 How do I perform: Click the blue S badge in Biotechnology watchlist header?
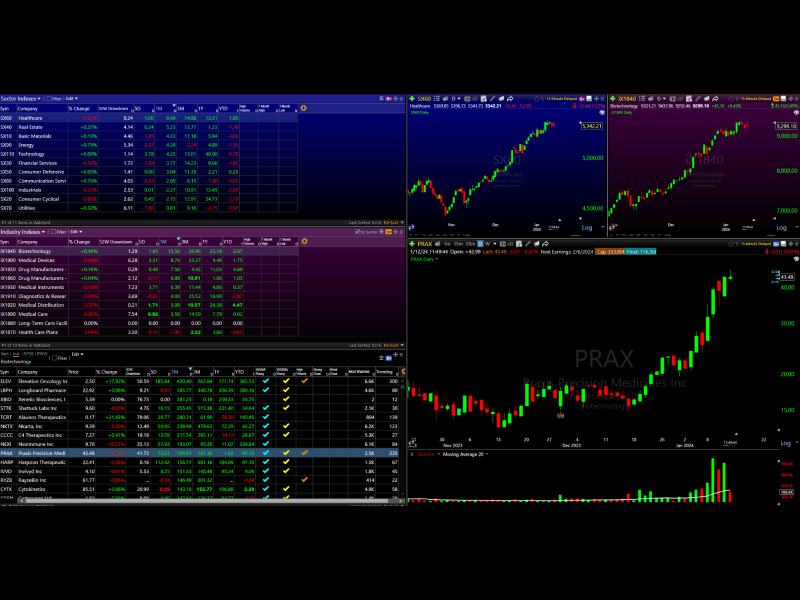[x=388, y=358]
